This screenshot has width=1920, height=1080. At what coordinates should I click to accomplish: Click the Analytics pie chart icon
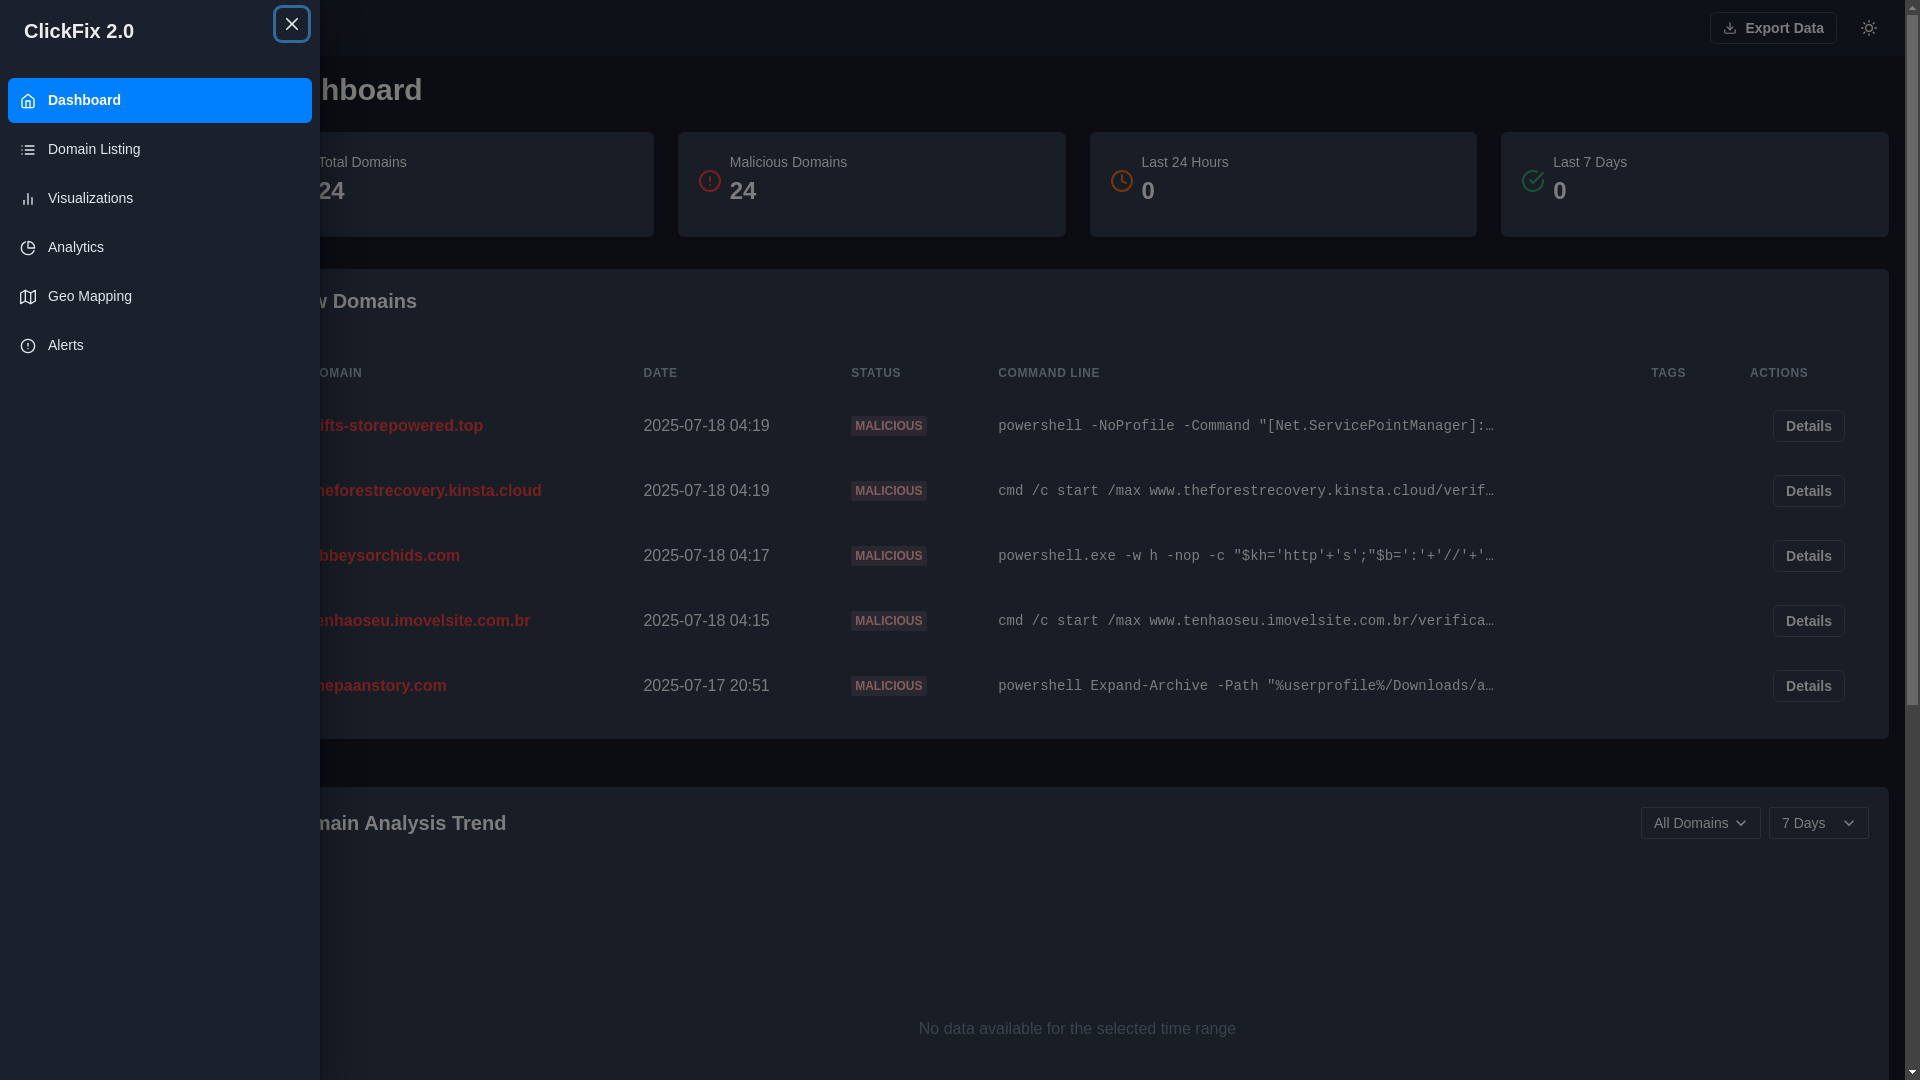28,248
